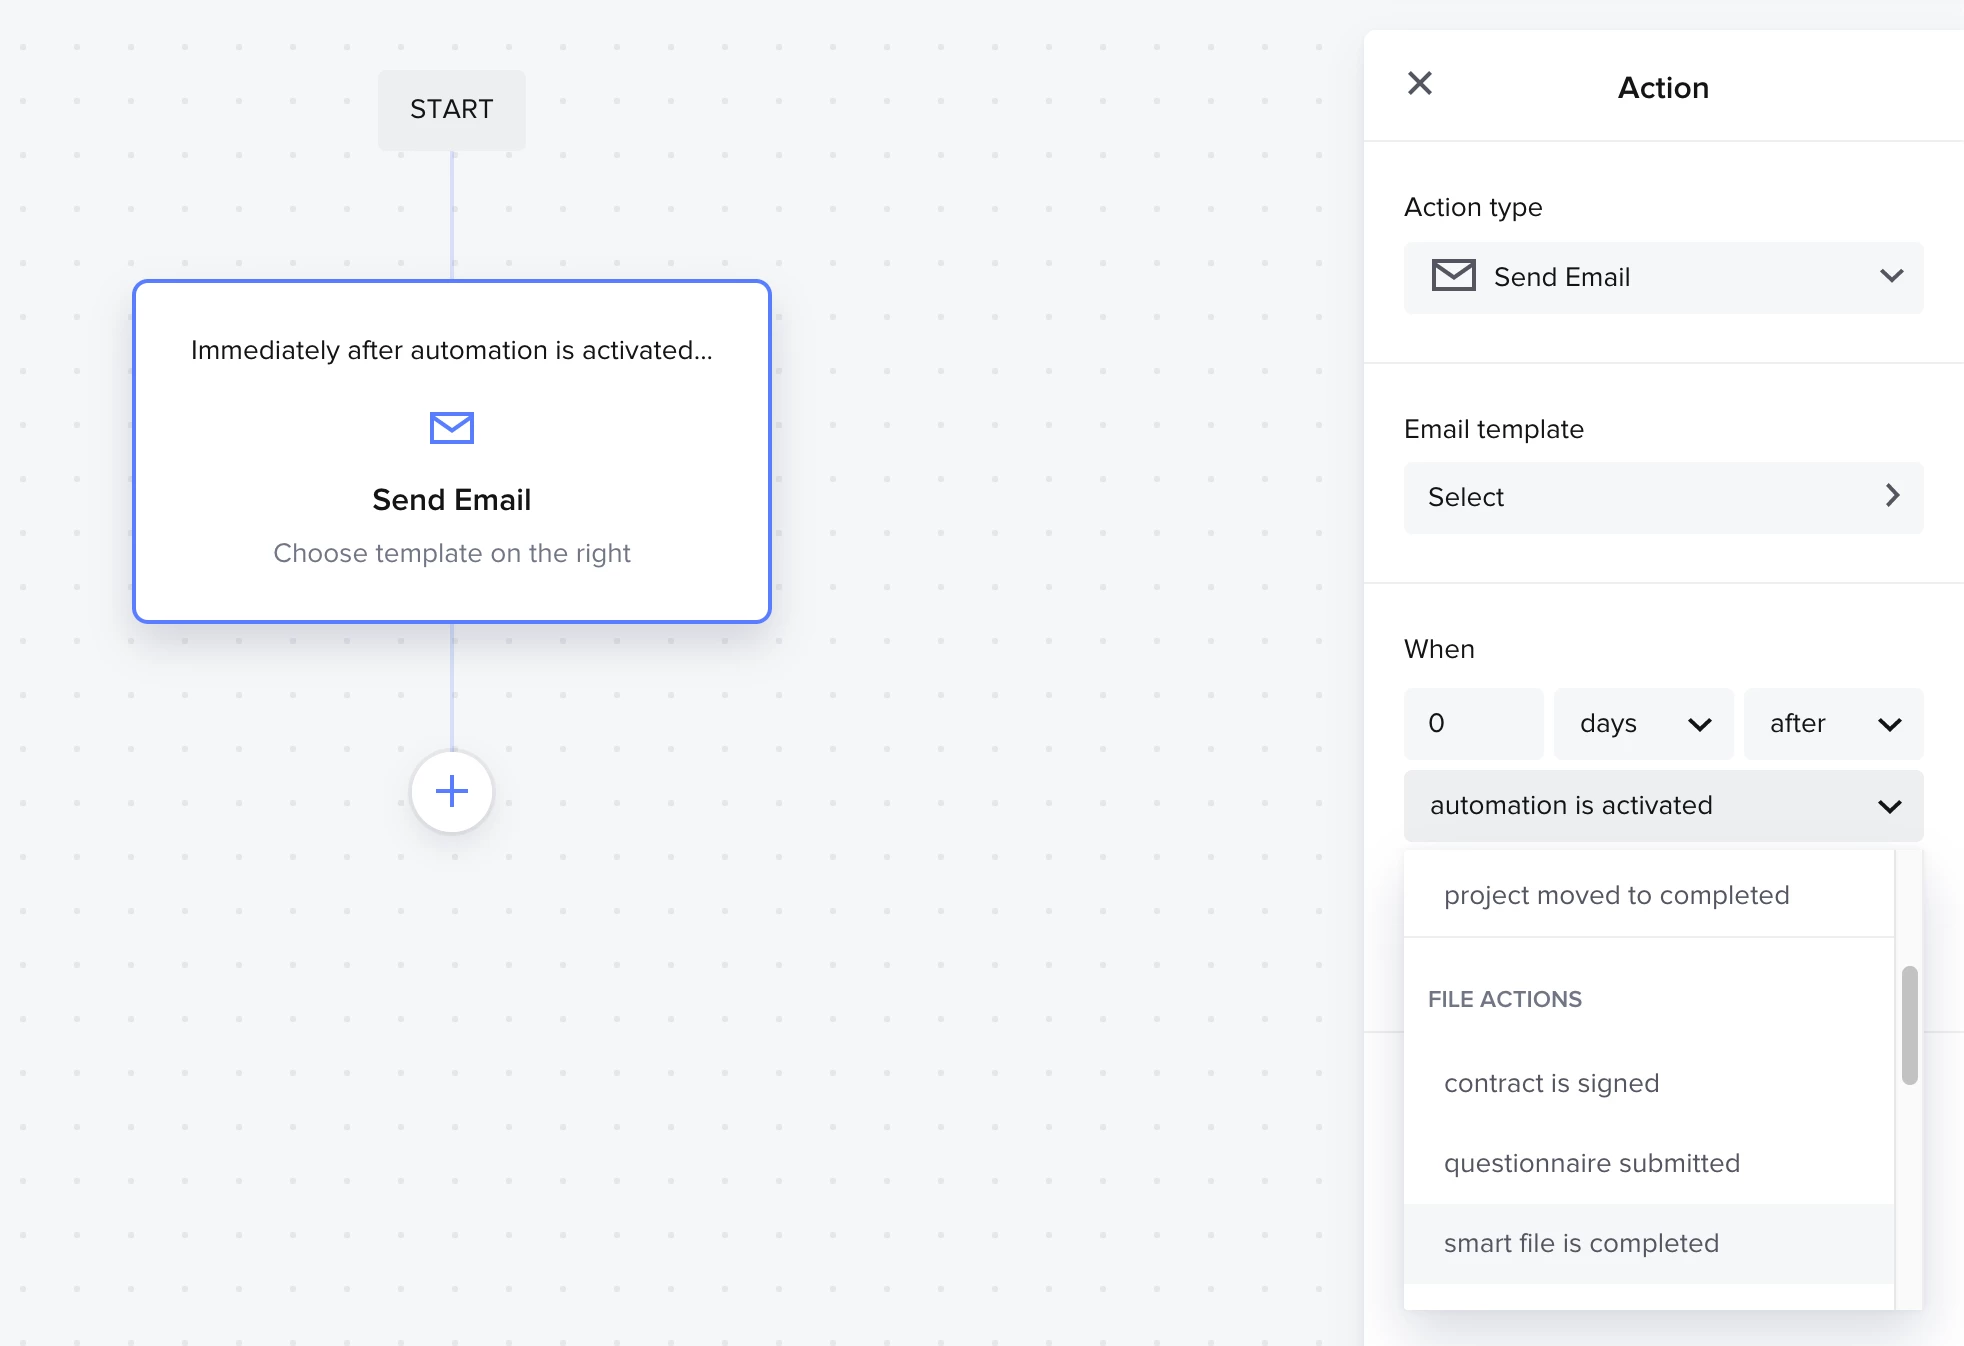Click envelope icon in Send Email card
Screen dimensions: 1964x1346
pos(452,428)
